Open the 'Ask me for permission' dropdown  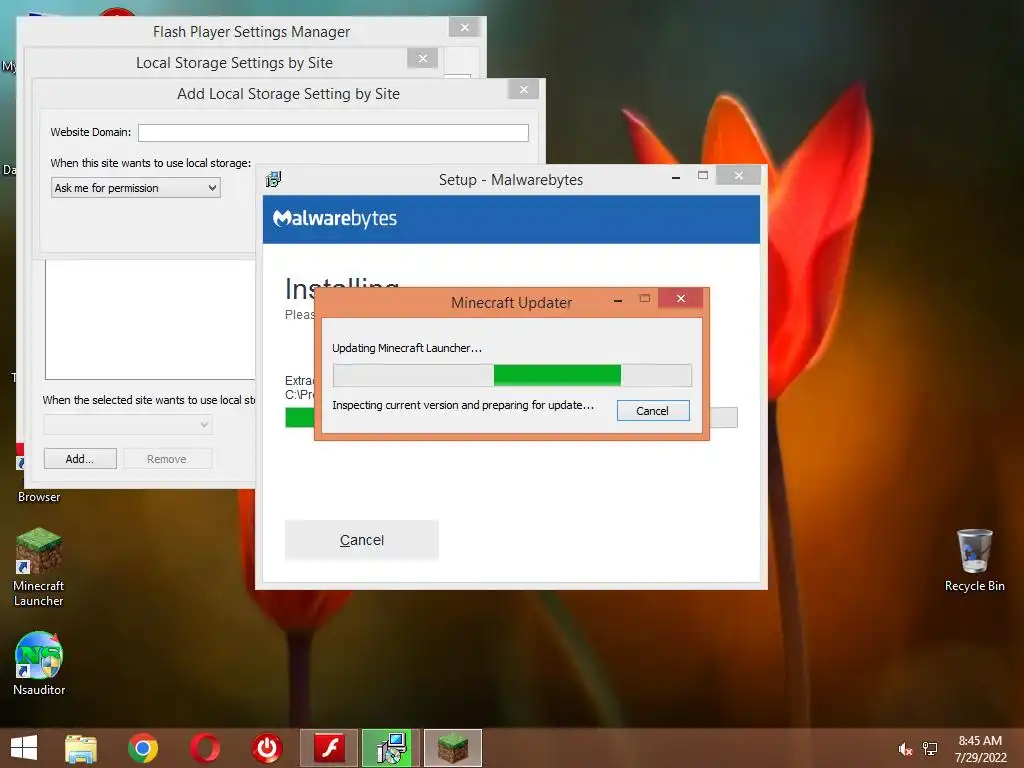[136, 188]
